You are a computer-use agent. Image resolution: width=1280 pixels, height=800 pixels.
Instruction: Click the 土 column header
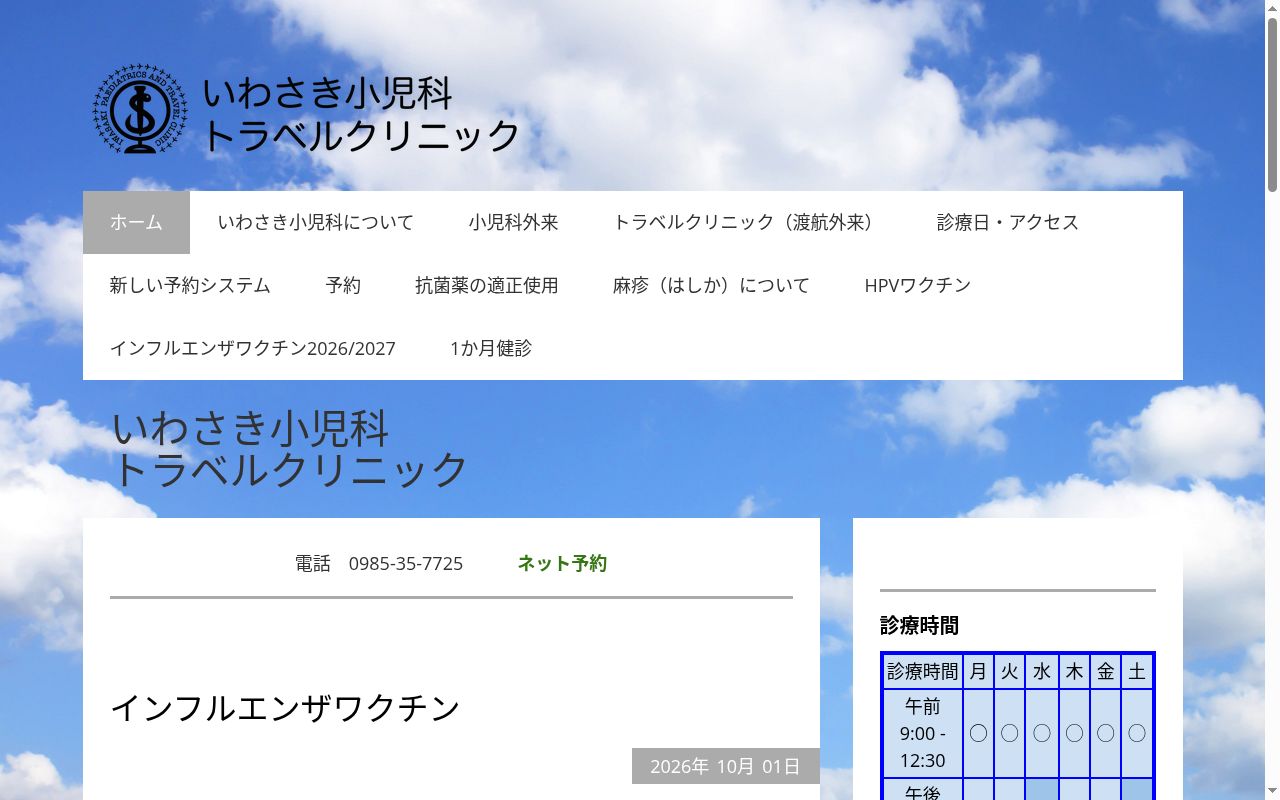tap(1137, 672)
